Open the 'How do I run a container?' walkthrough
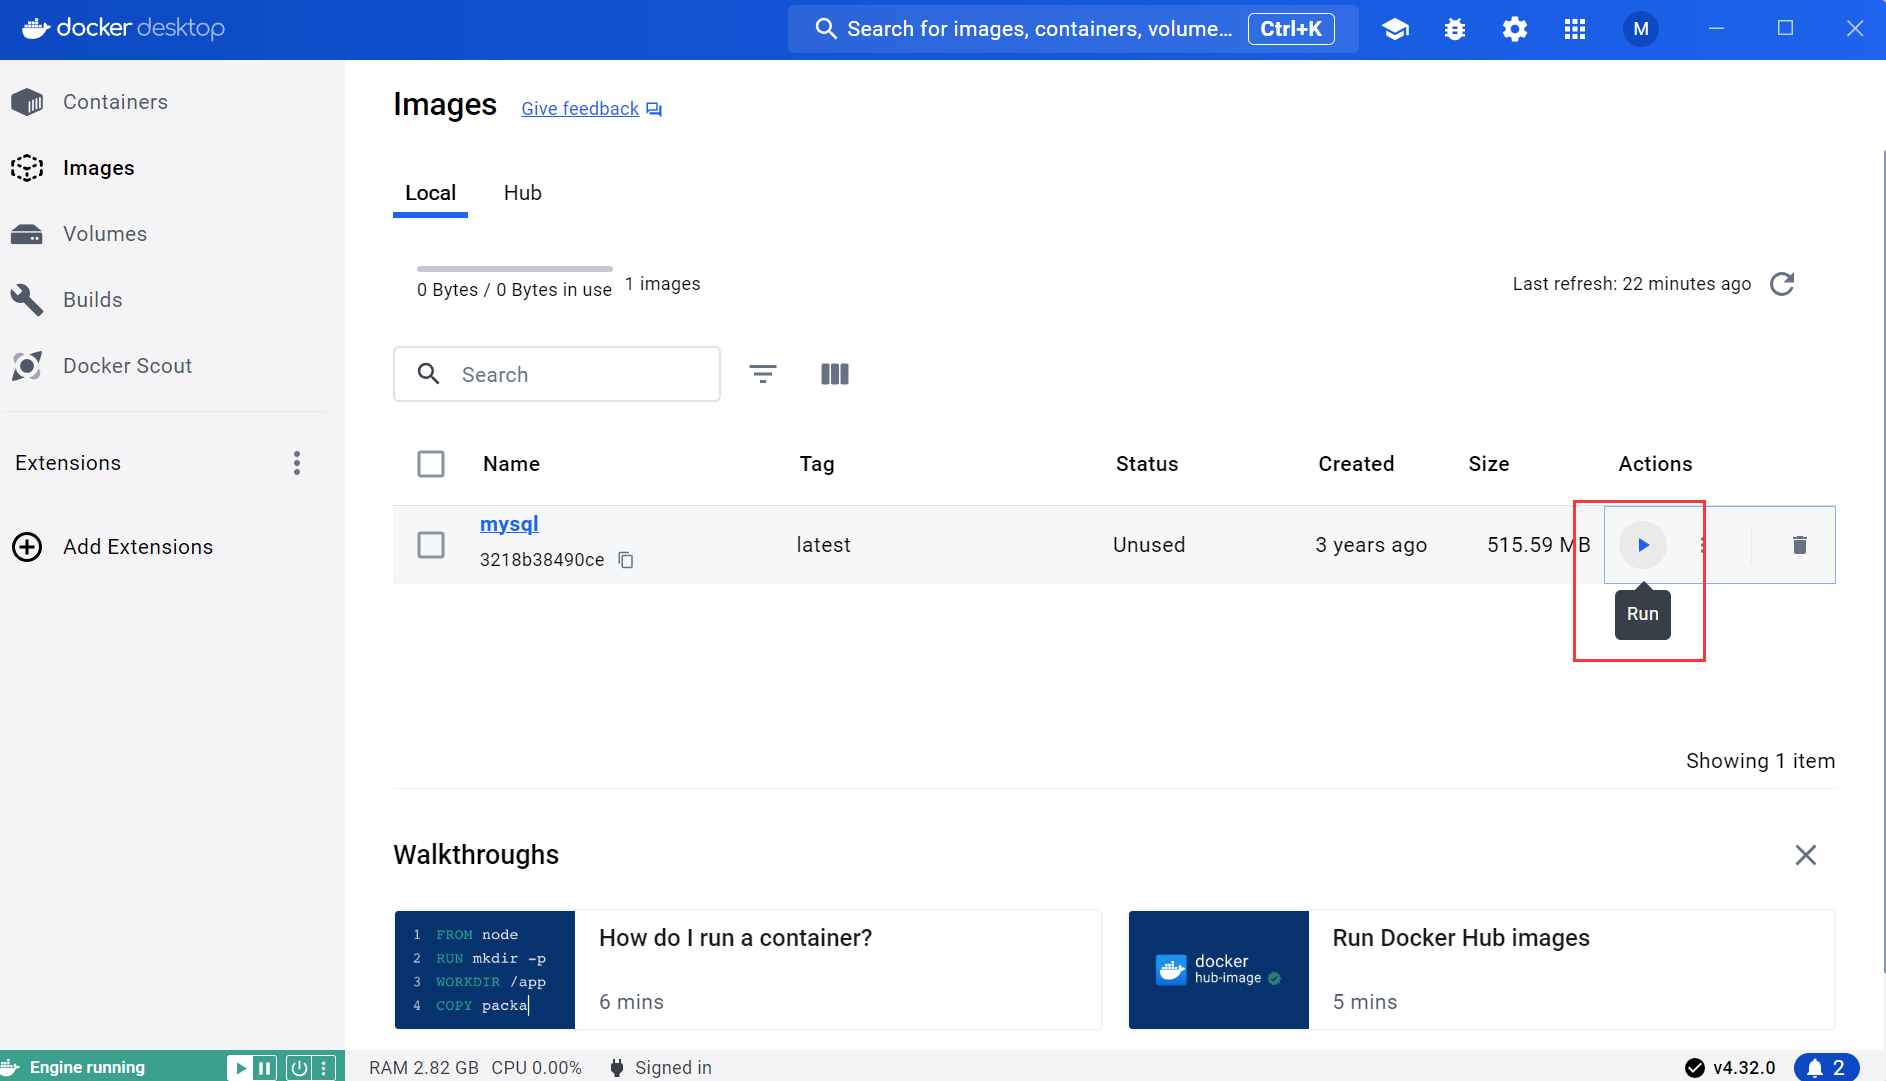Viewport: 1886px width, 1081px height. coord(749,970)
